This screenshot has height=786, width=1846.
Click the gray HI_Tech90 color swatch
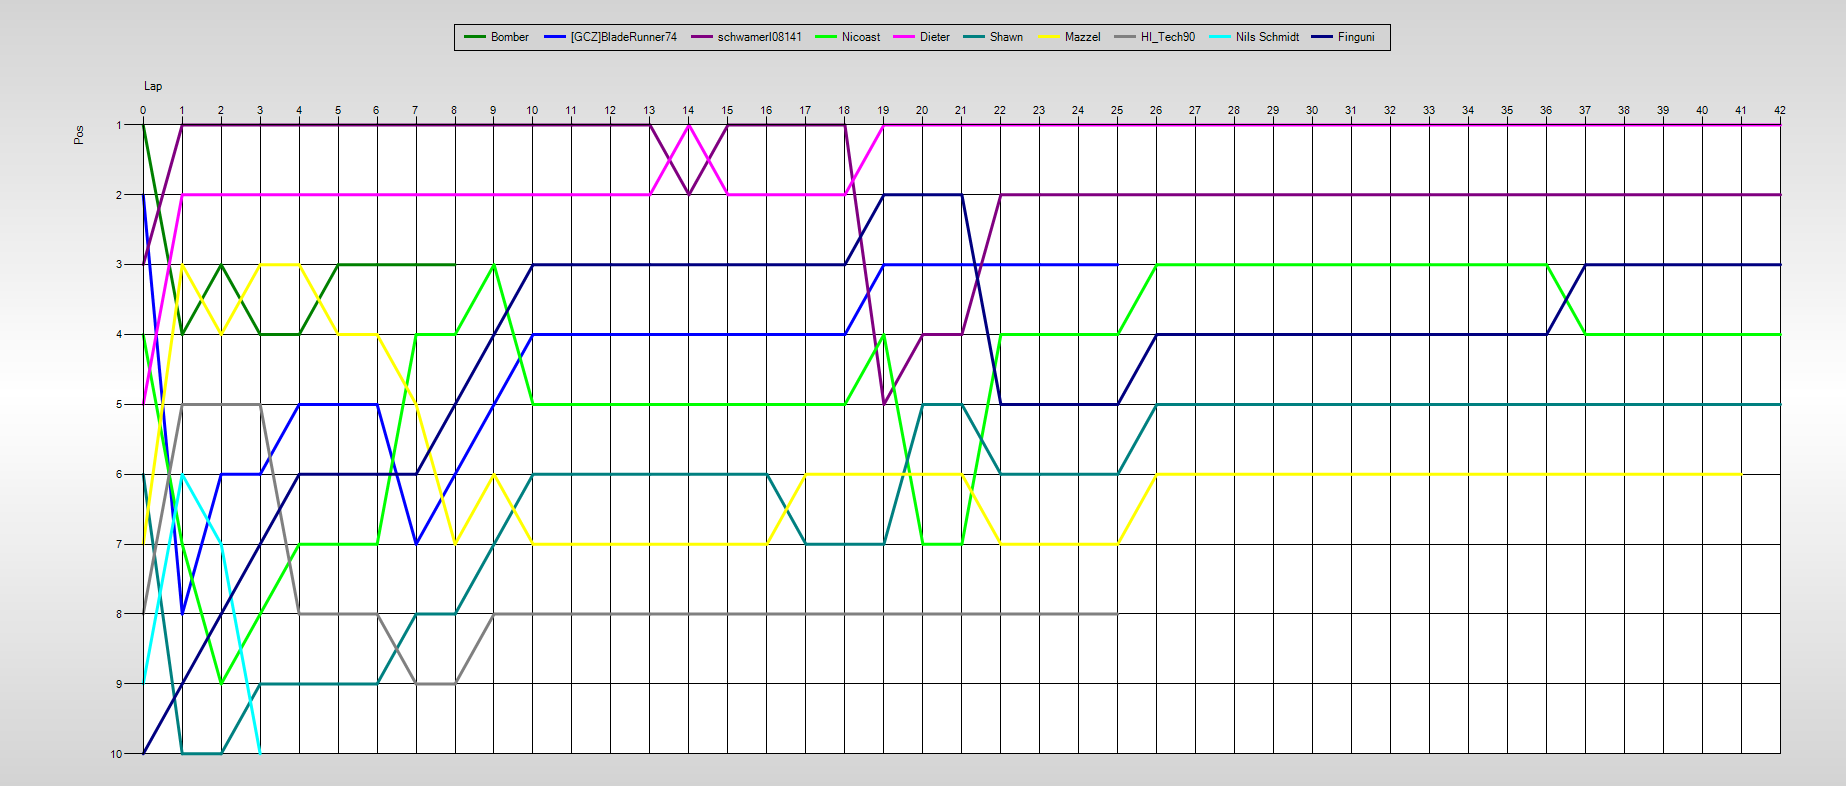tap(1124, 37)
